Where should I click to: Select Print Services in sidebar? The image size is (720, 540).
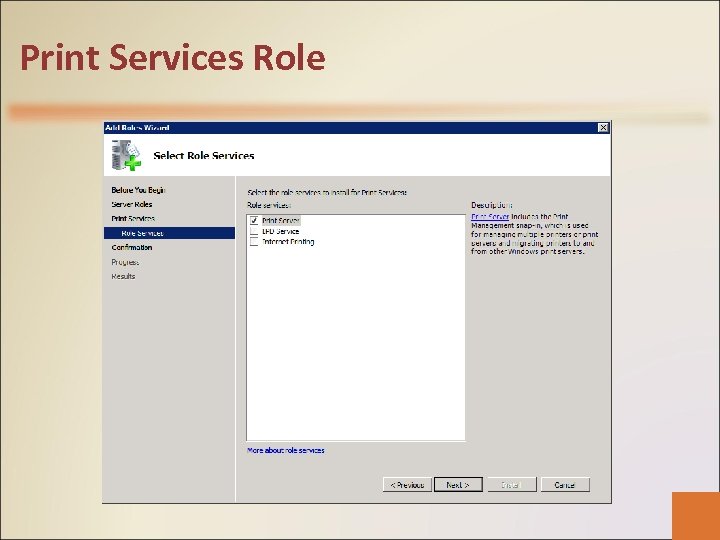pyautogui.click(x=133, y=219)
